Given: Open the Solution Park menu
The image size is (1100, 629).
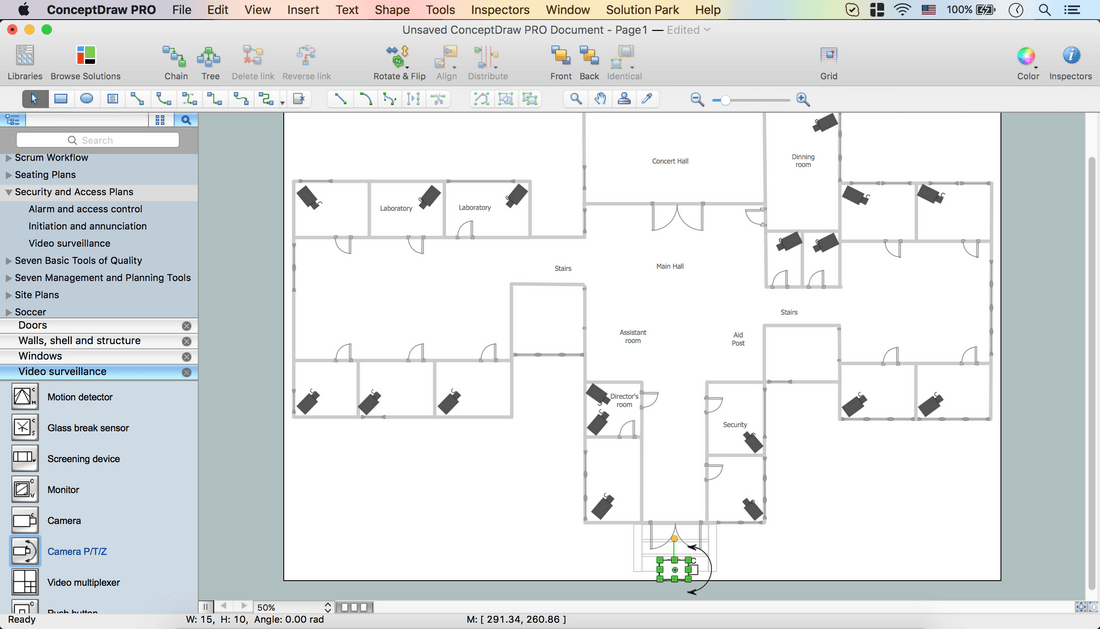Looking at the screenshot, I should pyautogui.click(x=642, y=10).
